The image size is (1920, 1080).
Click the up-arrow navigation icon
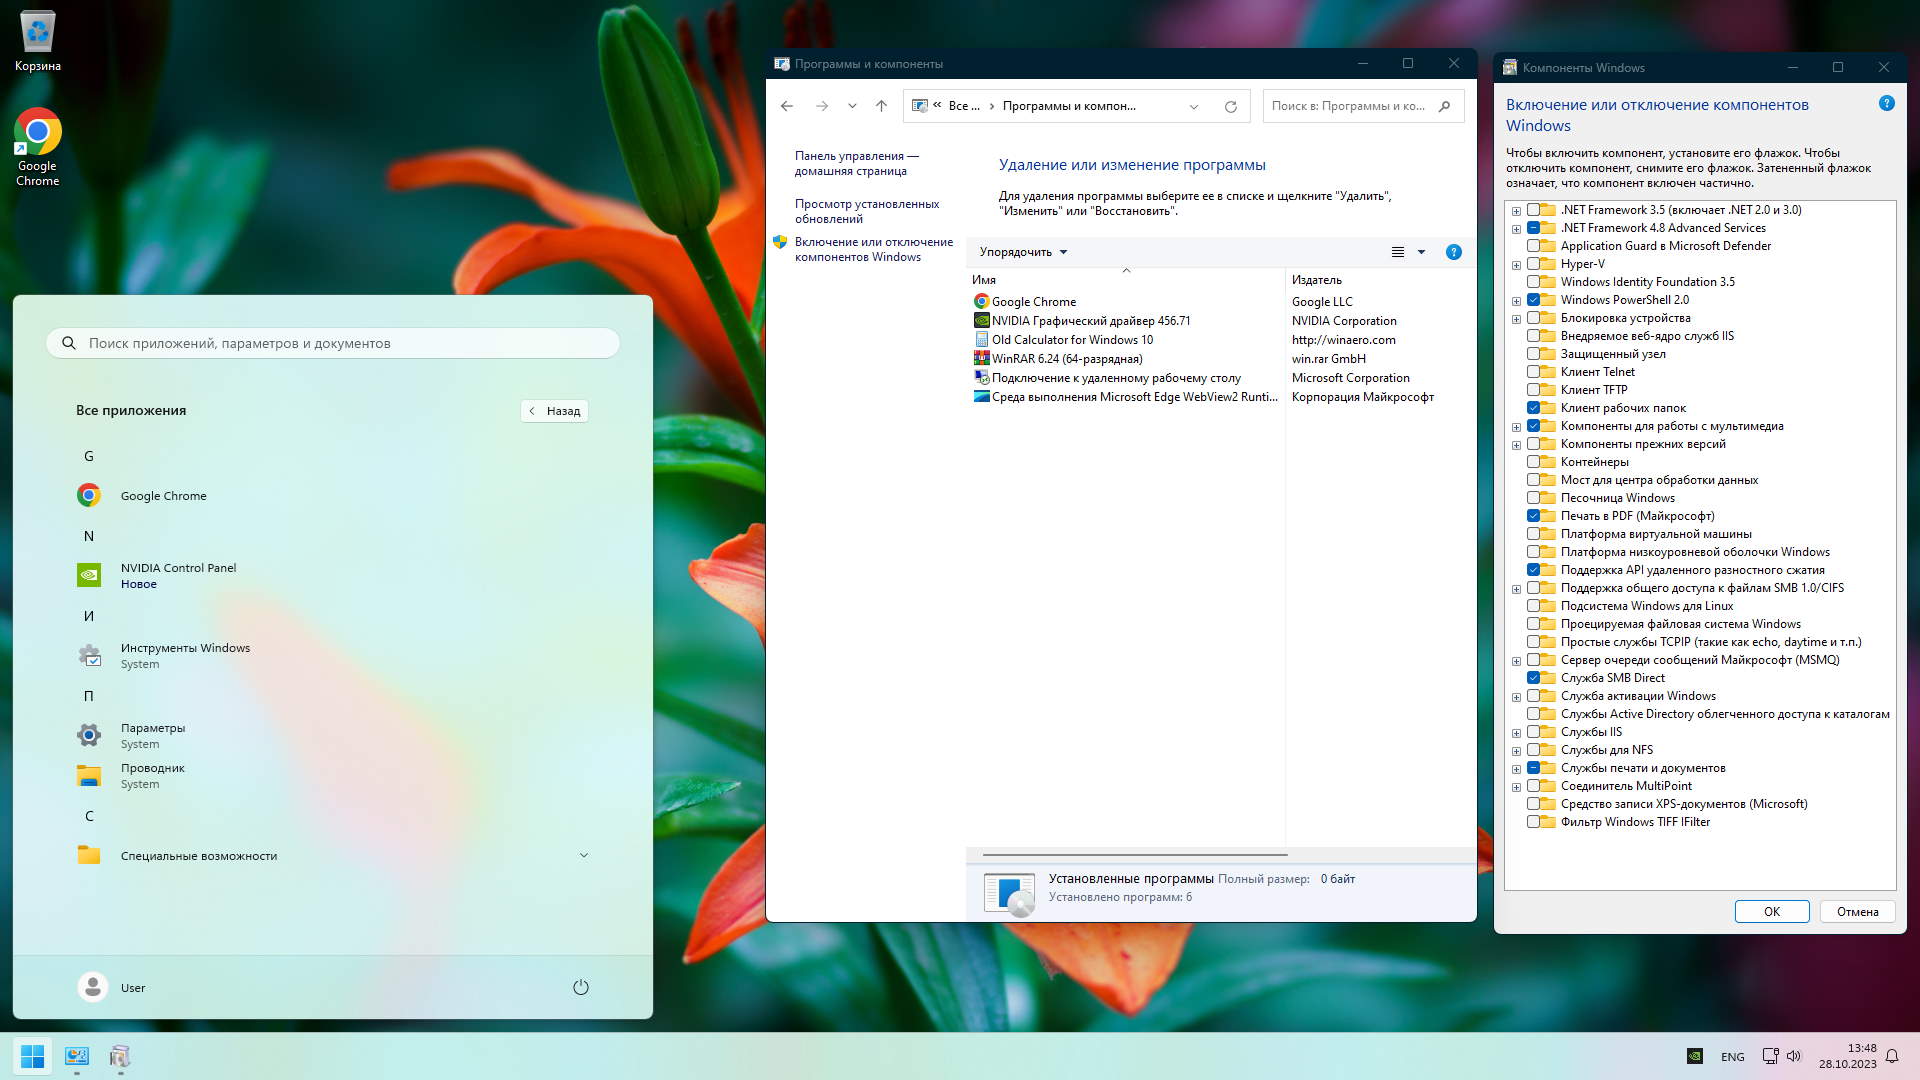point(881,106)
